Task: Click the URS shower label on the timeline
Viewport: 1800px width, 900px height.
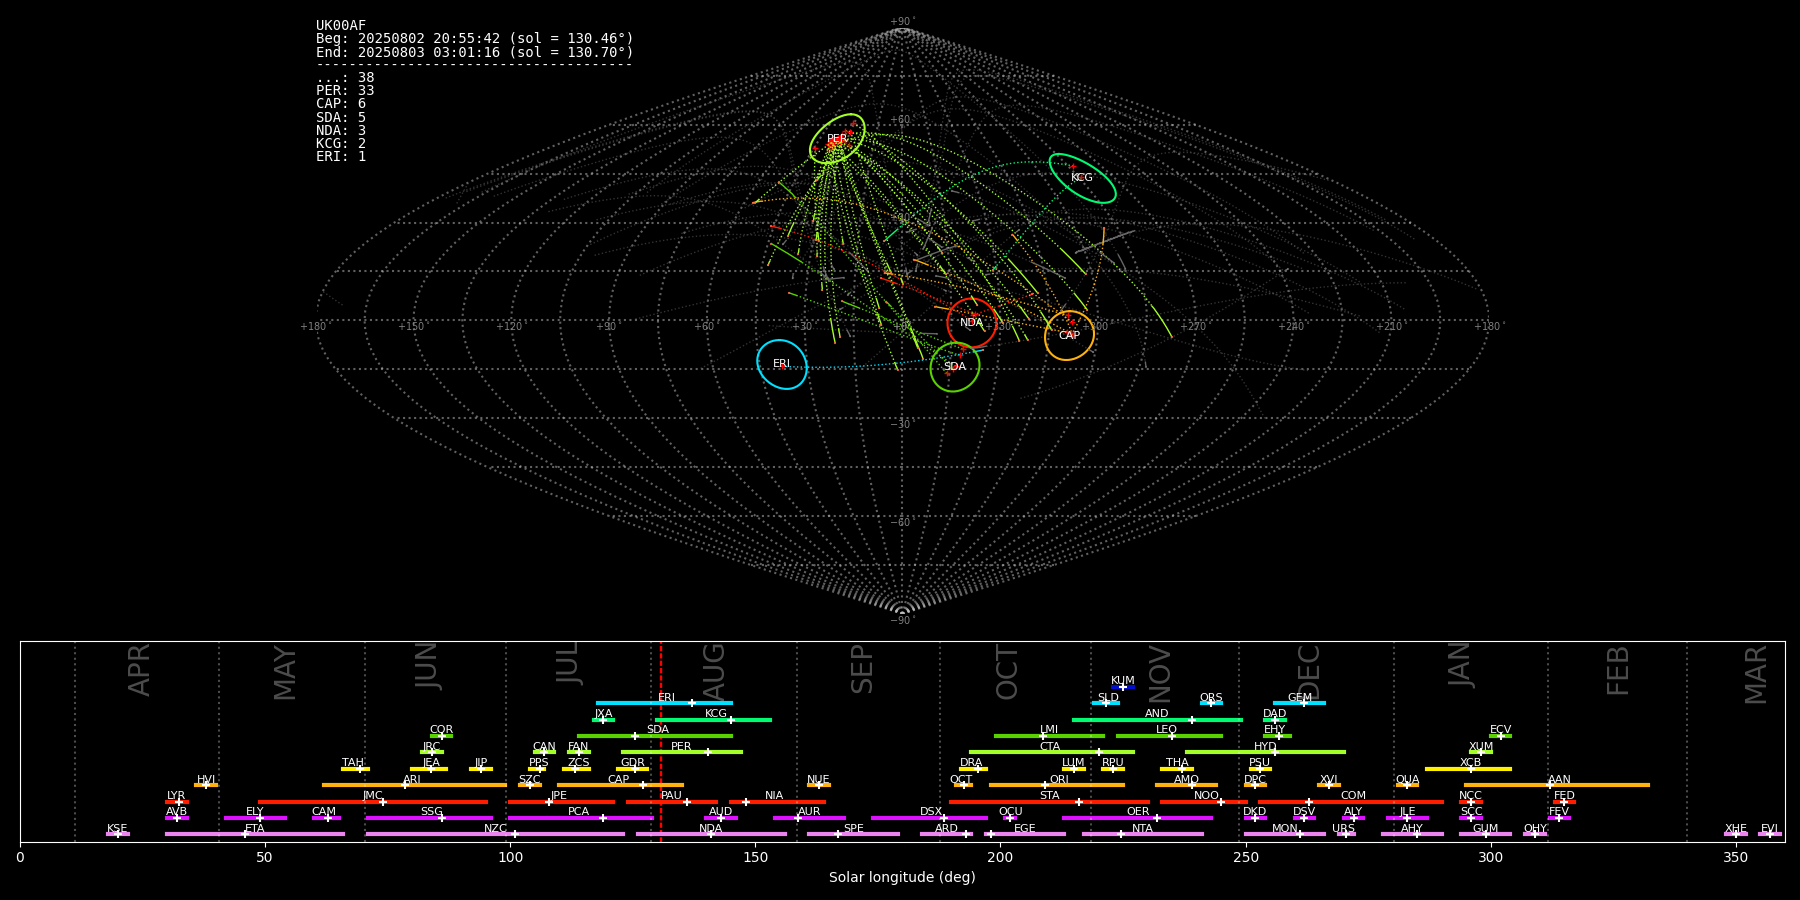Action: pos(1343,829)
